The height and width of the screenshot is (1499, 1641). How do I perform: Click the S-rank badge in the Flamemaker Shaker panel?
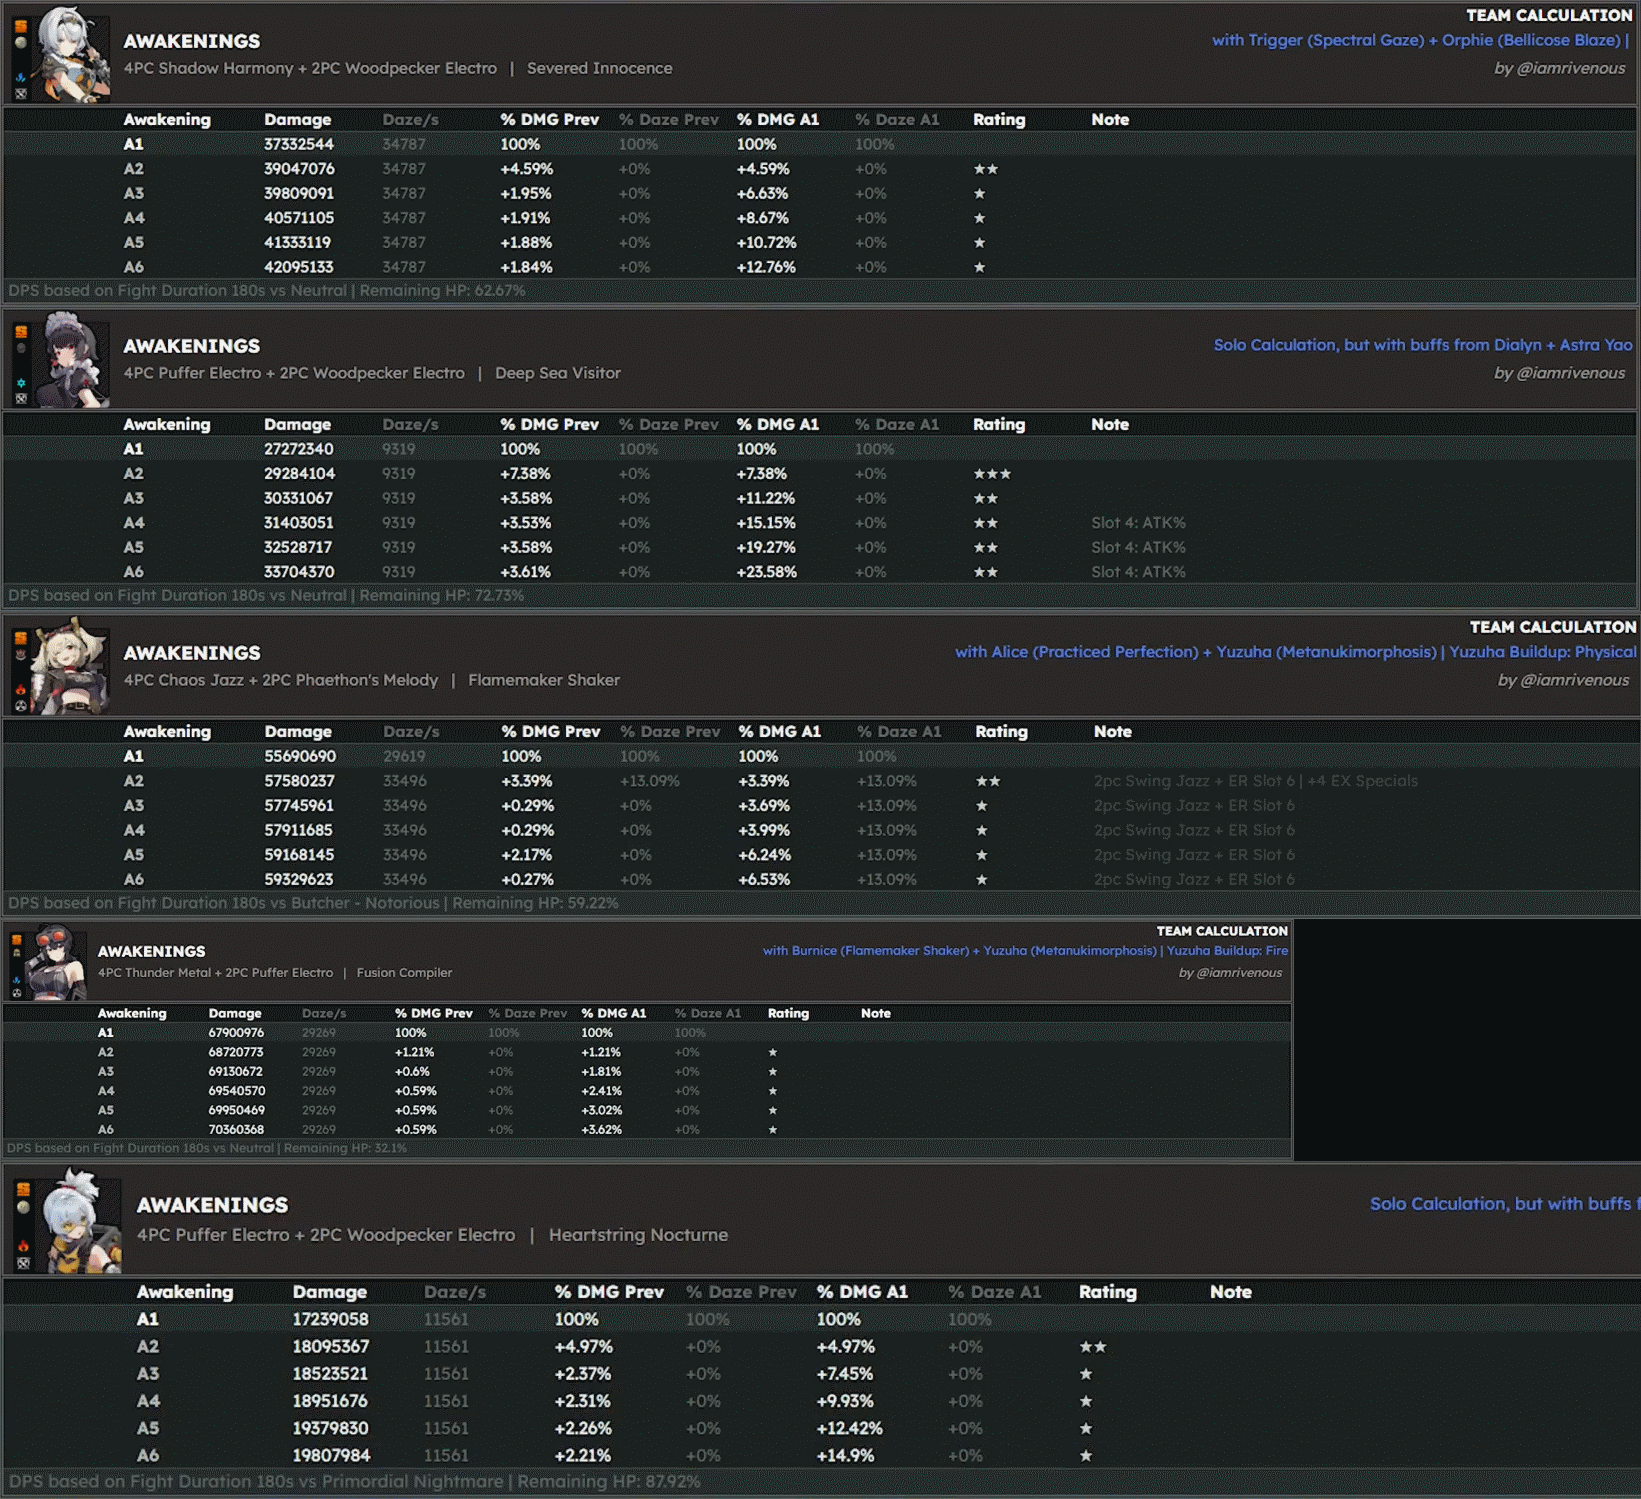point(21,638)
